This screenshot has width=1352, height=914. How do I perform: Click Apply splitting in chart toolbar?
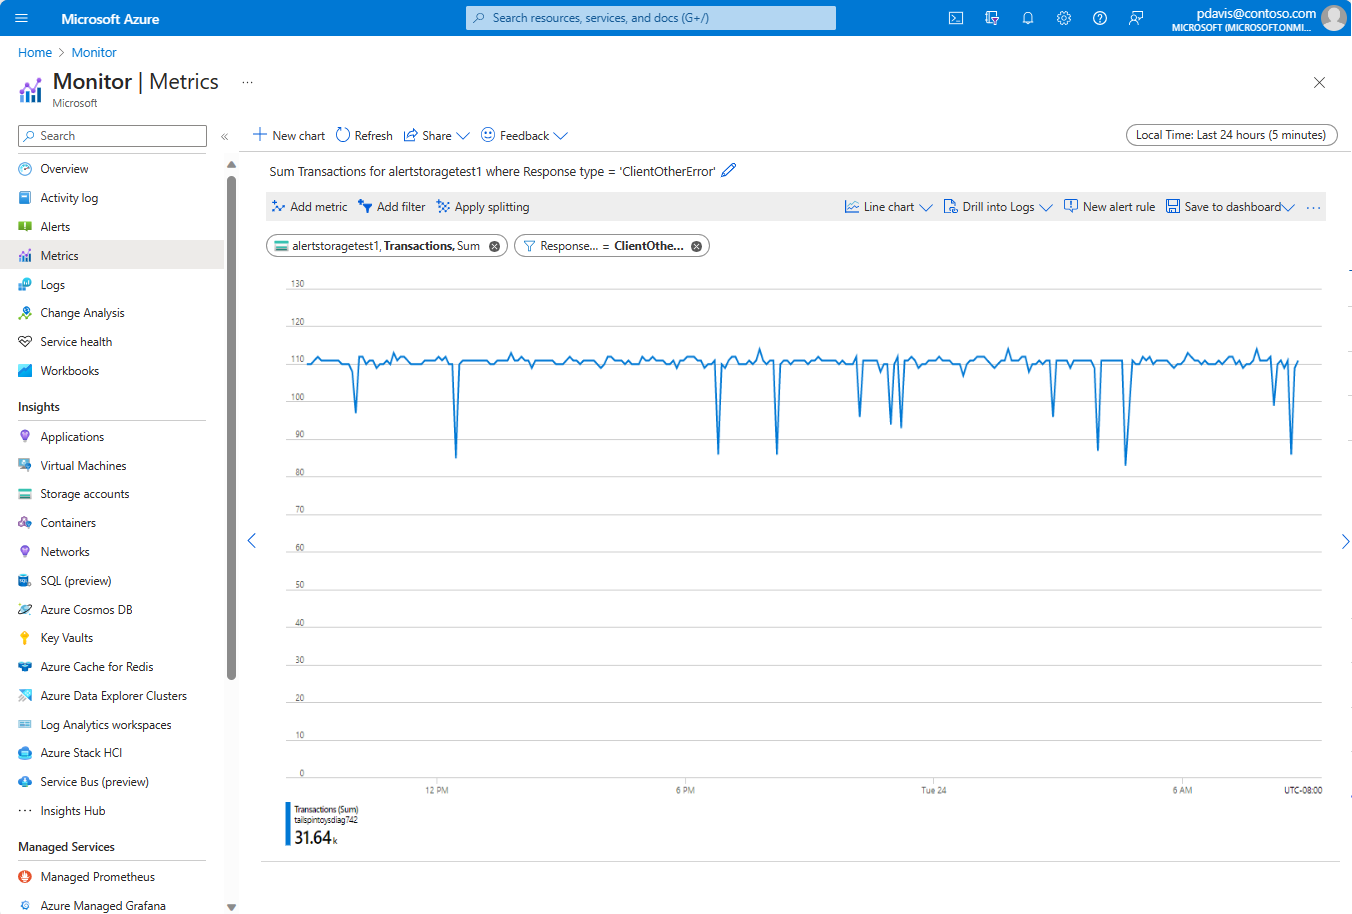click(x=483, y=207)
